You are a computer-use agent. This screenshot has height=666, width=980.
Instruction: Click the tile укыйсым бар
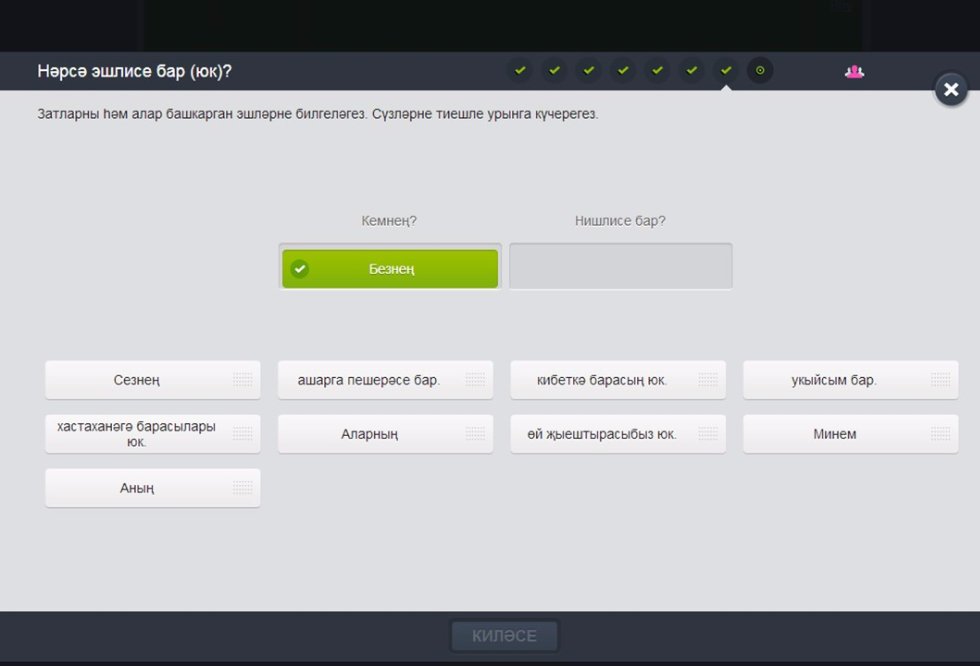coord(833,380)
